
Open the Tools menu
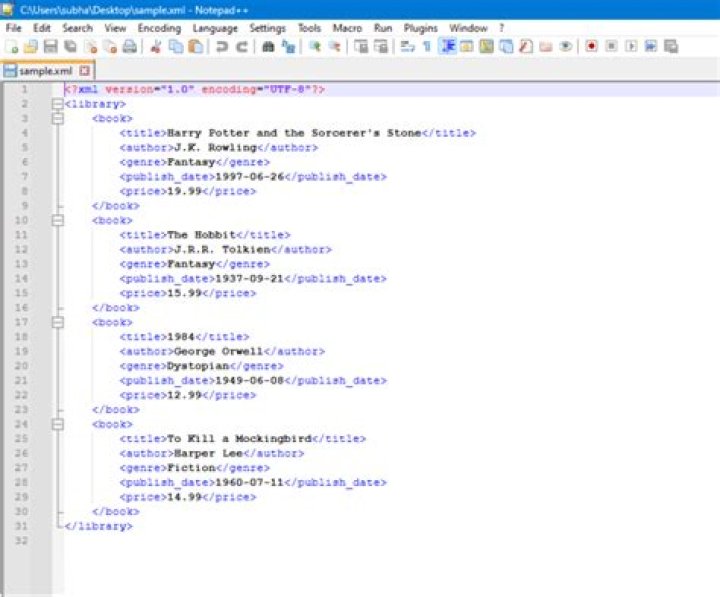(x=309, y=28)
